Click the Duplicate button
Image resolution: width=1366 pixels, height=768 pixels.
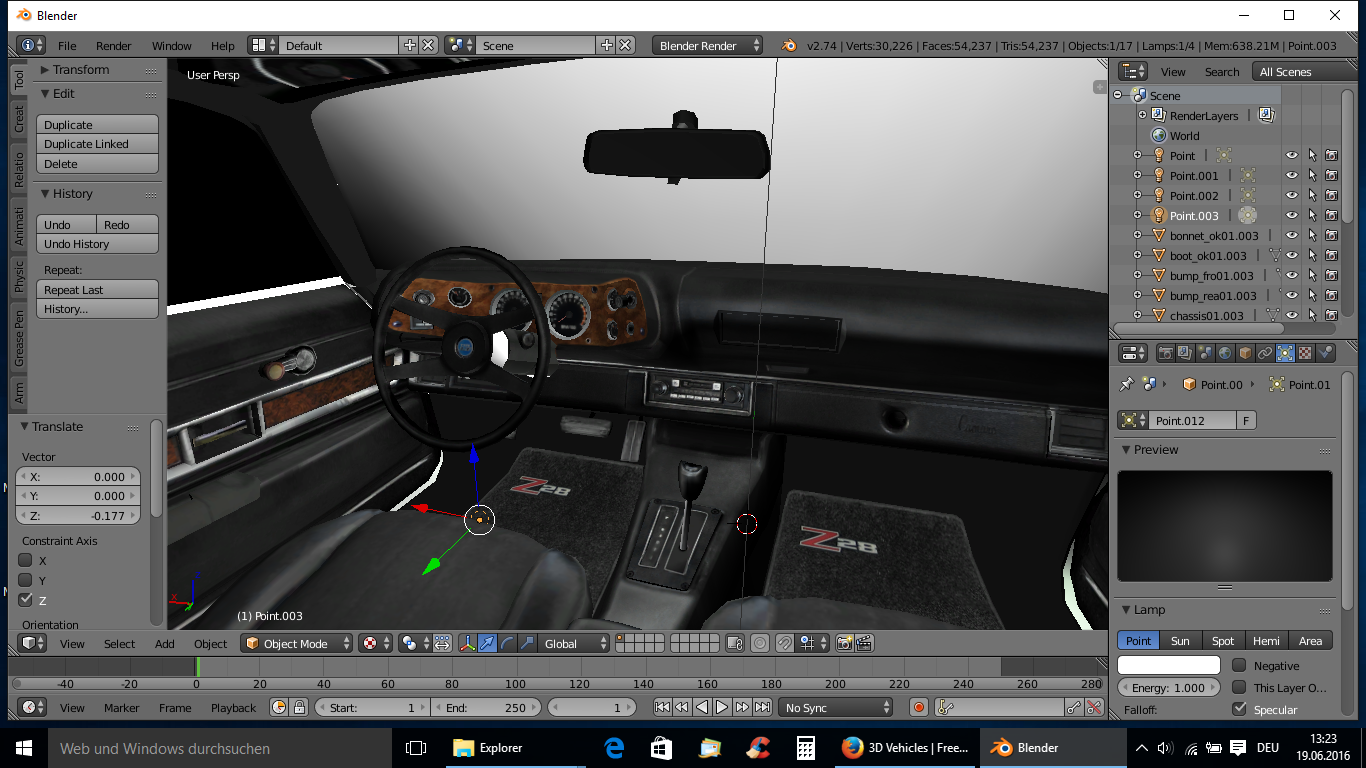point(98,125)
